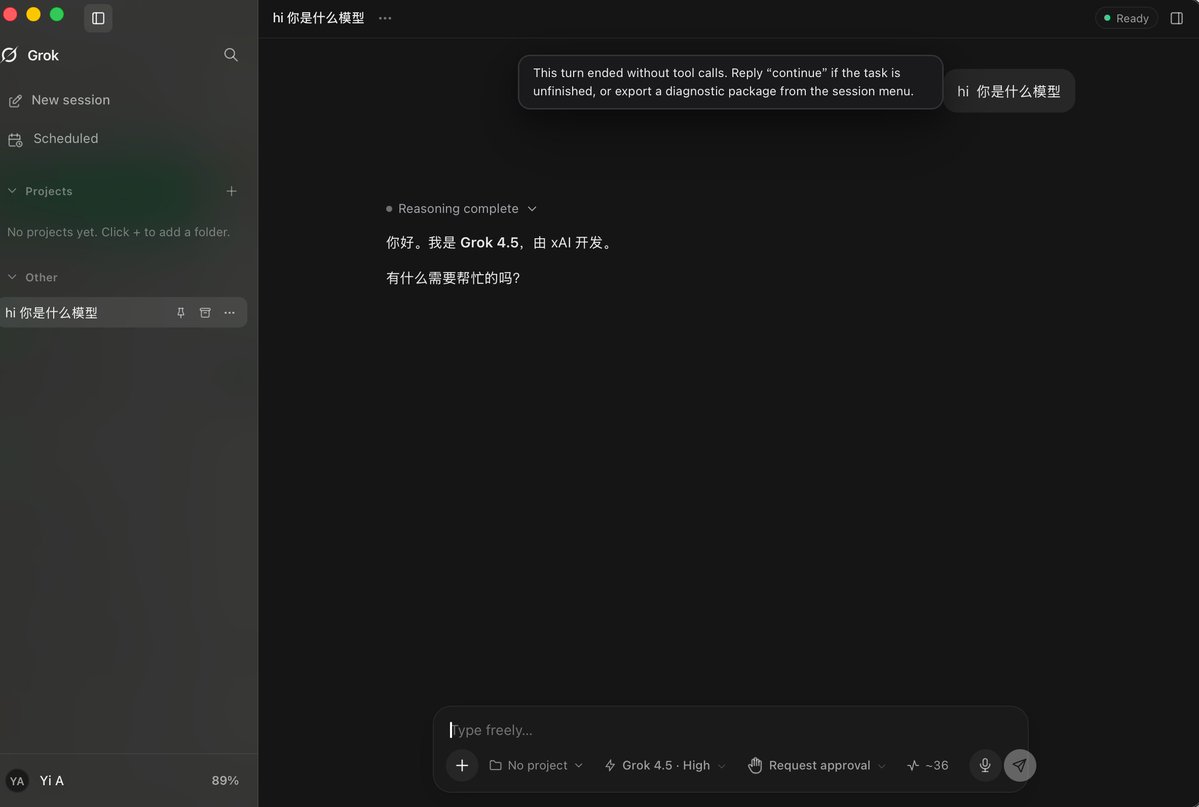Collapse the Other section
The width and height of the screenshot is (1199, 807).
pyautogui.click(x=12, y=277)
